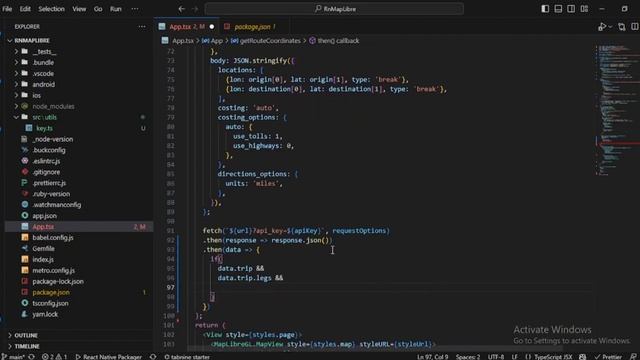This screenshot has height=360, width=640.
Task: Go forward with the right arrow
Action: coord(195,9)
